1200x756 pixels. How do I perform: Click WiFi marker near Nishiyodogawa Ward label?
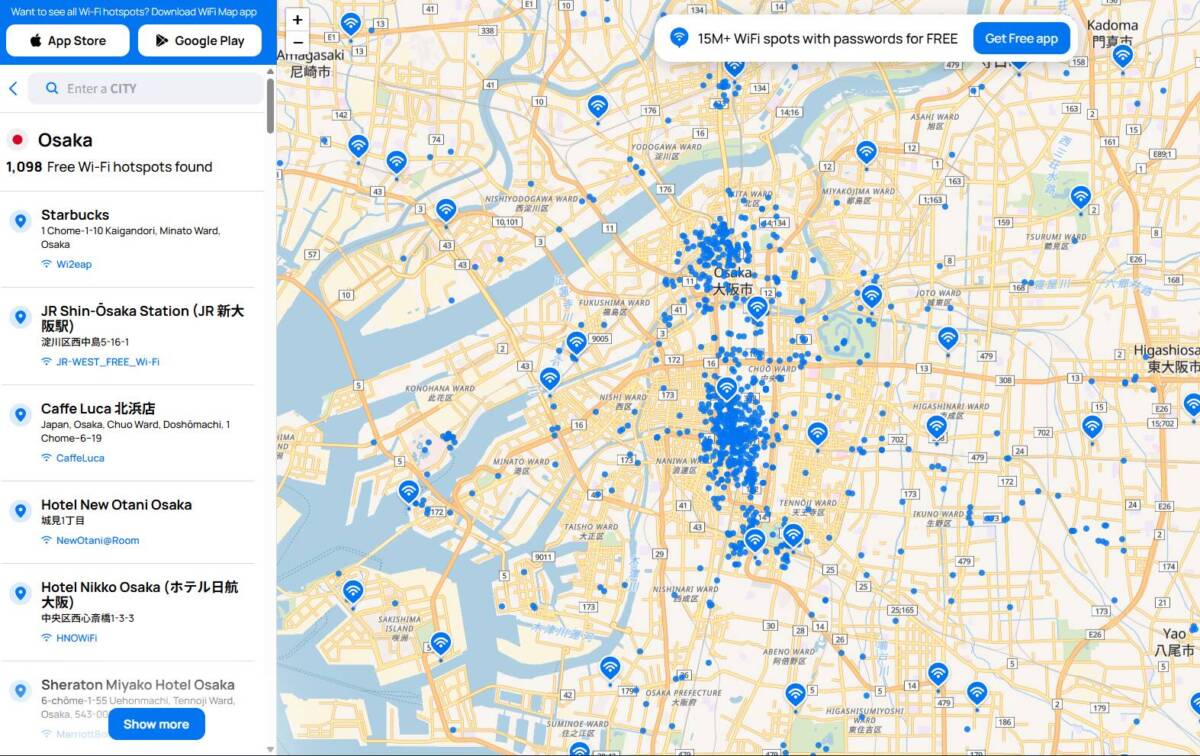[446, 210]
